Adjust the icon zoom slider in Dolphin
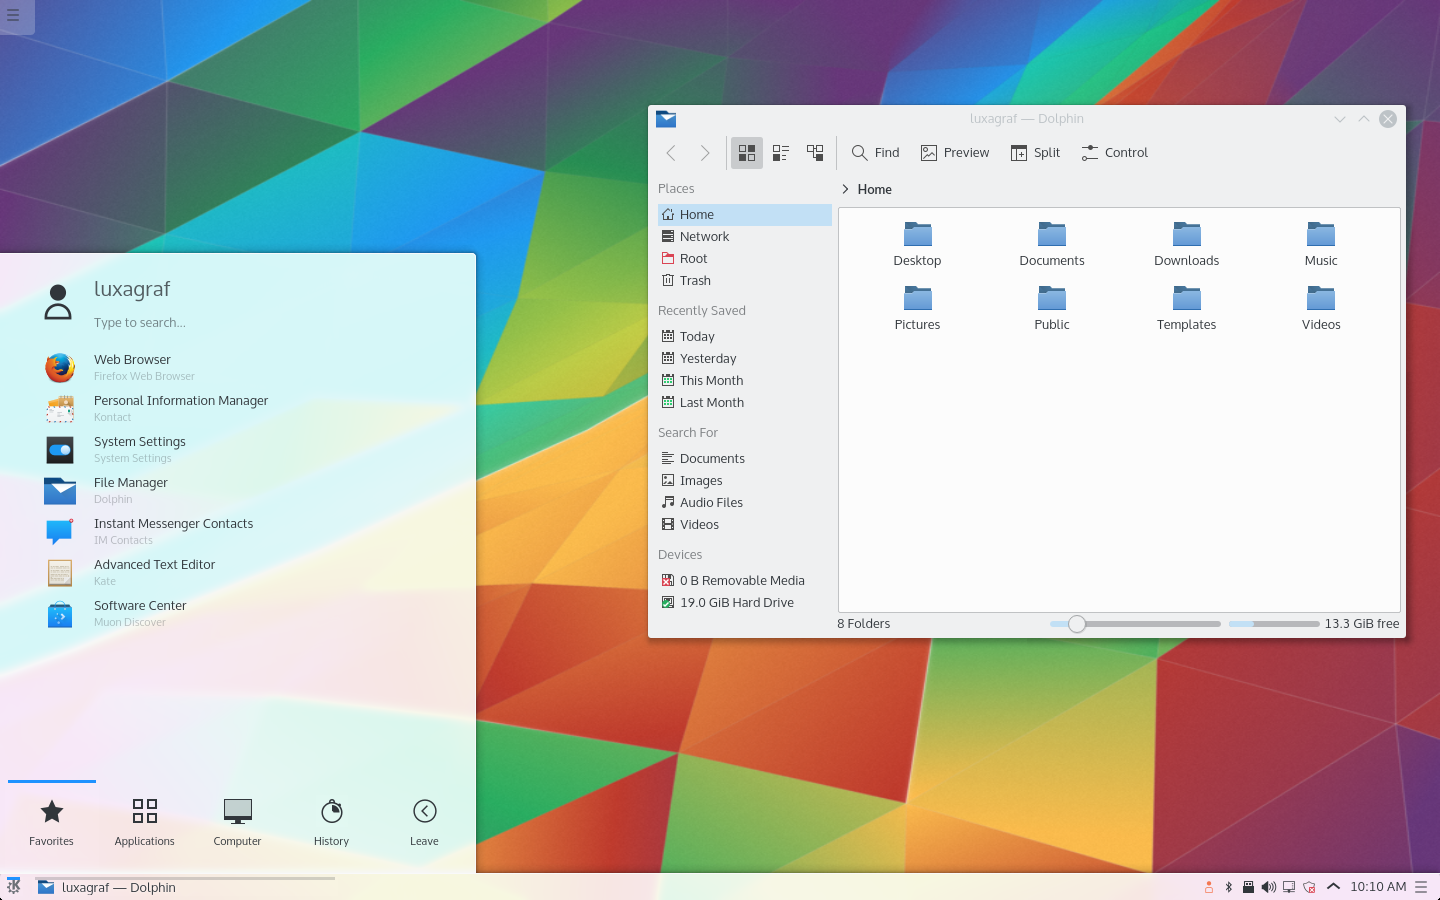1440x900 pixels. [x=1076, y=623]
